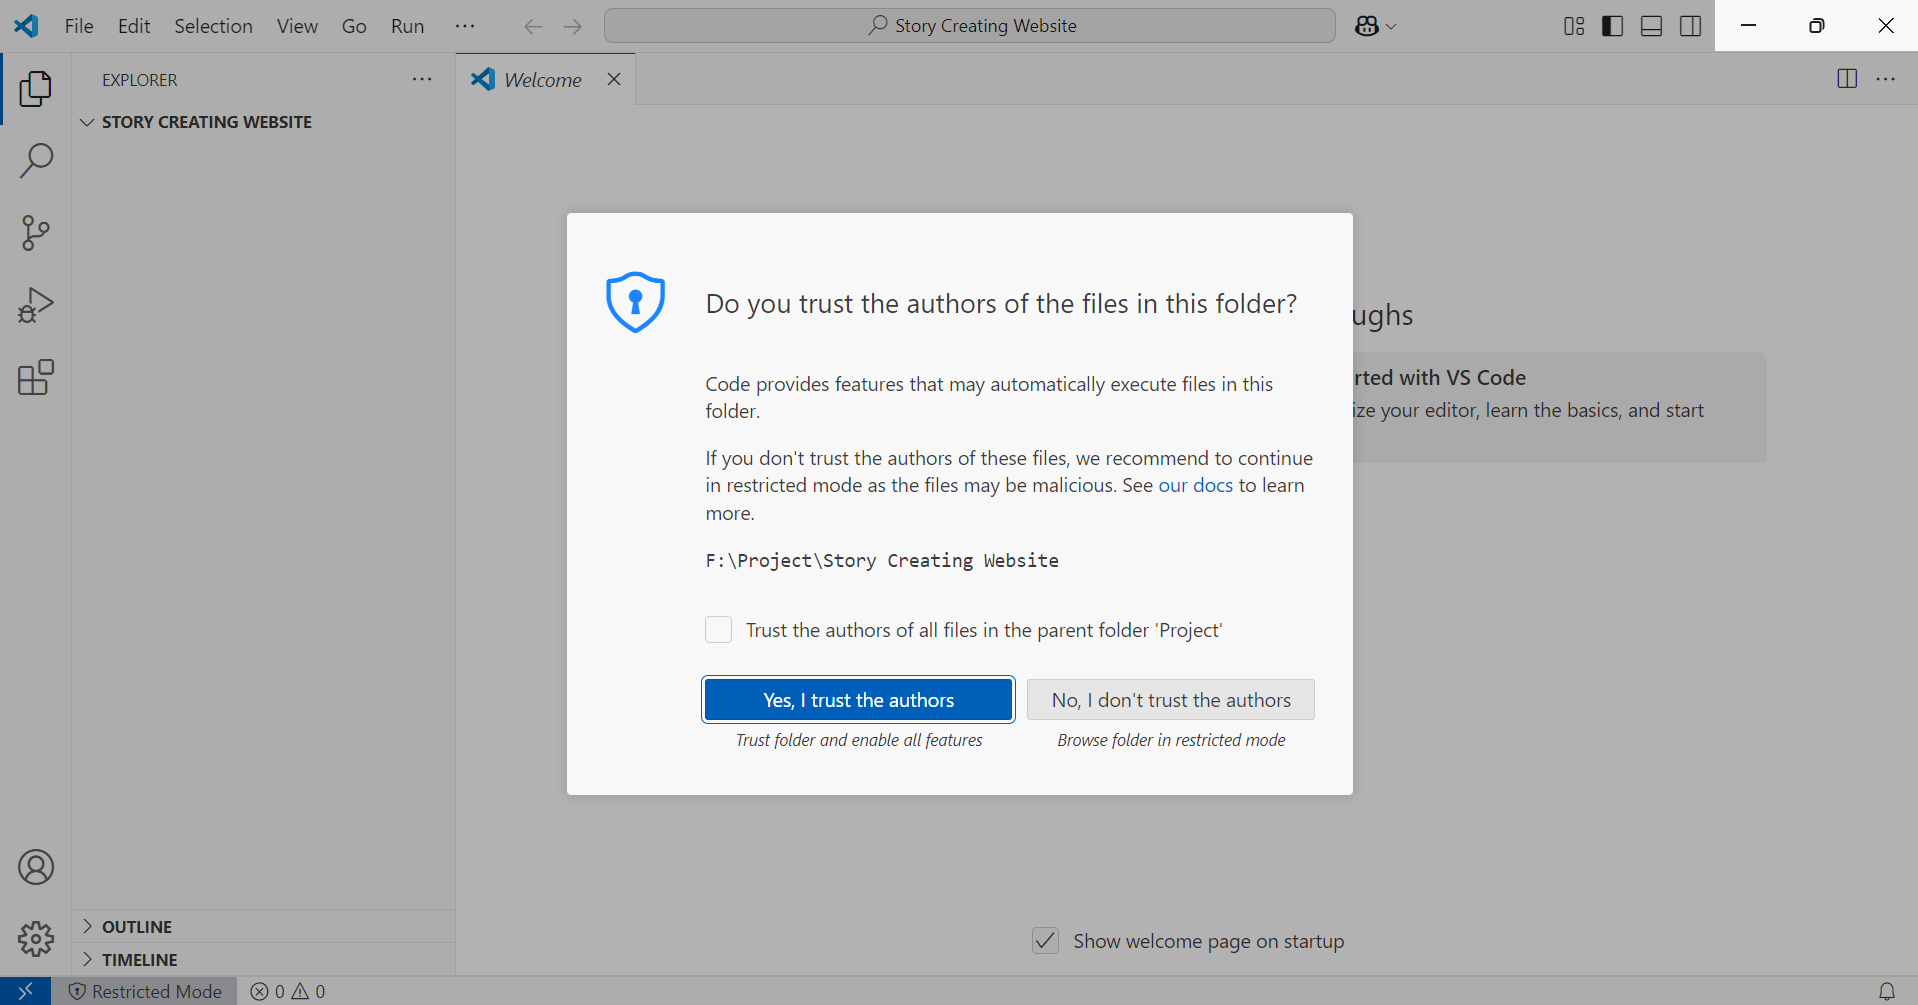Click 'Browse folder in restricted mode' caption
Image resolution: width=1918 pixels, height=1005 pixels.
(x=1171, y=740)
